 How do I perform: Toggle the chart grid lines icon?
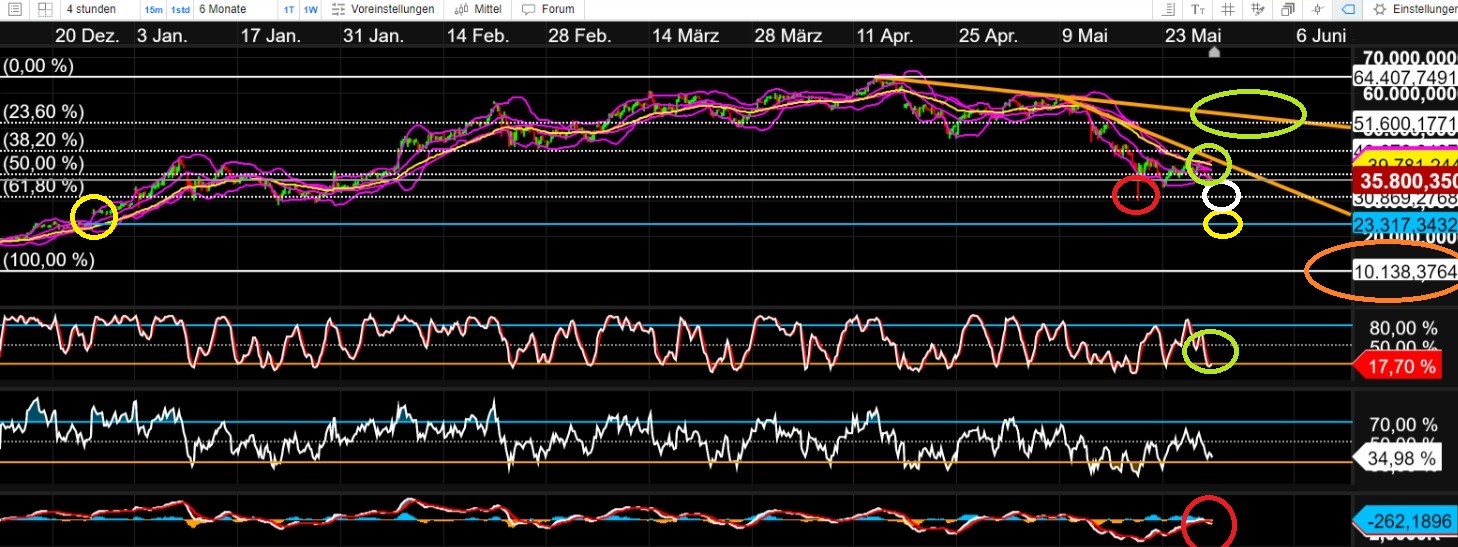pos(1227,9)
